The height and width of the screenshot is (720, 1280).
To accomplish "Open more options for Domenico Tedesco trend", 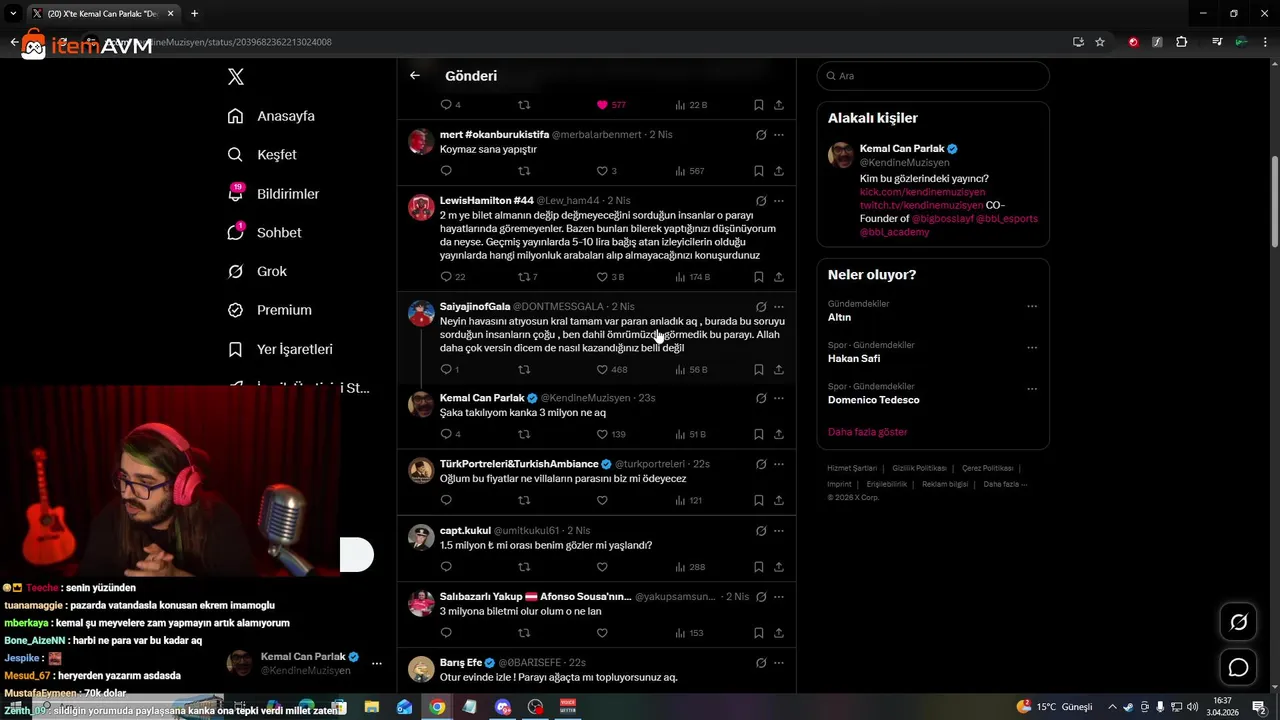I will point(1032,389).
